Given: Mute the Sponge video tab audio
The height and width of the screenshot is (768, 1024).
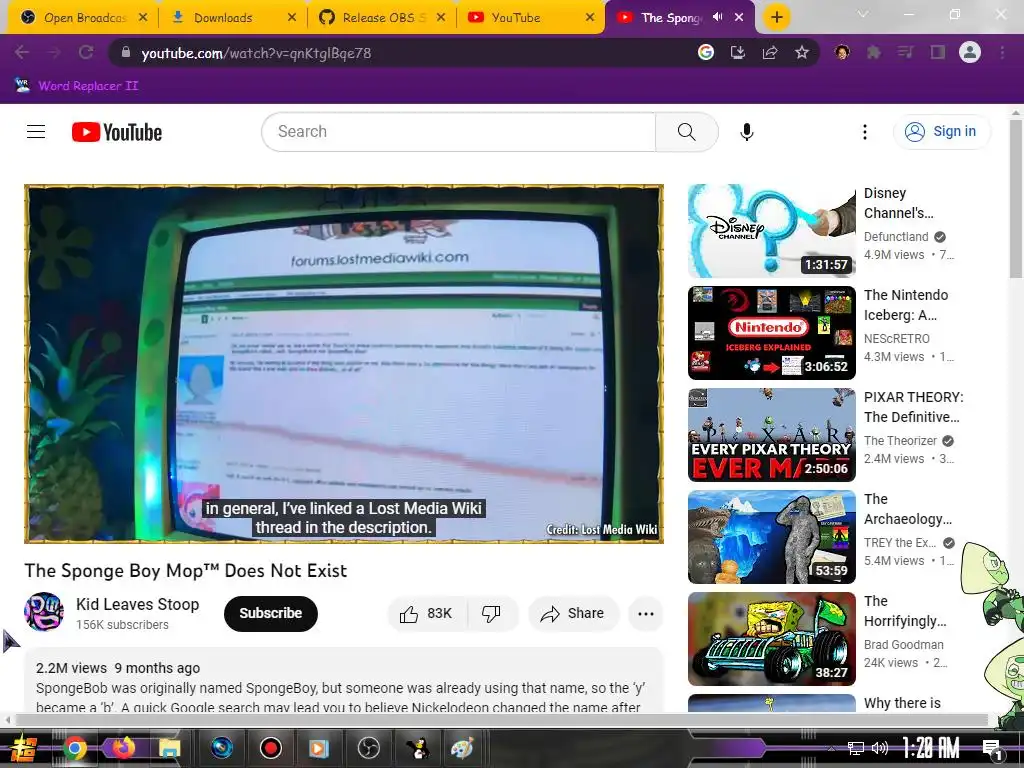Looking at the screenshot, I should (718, 17).
